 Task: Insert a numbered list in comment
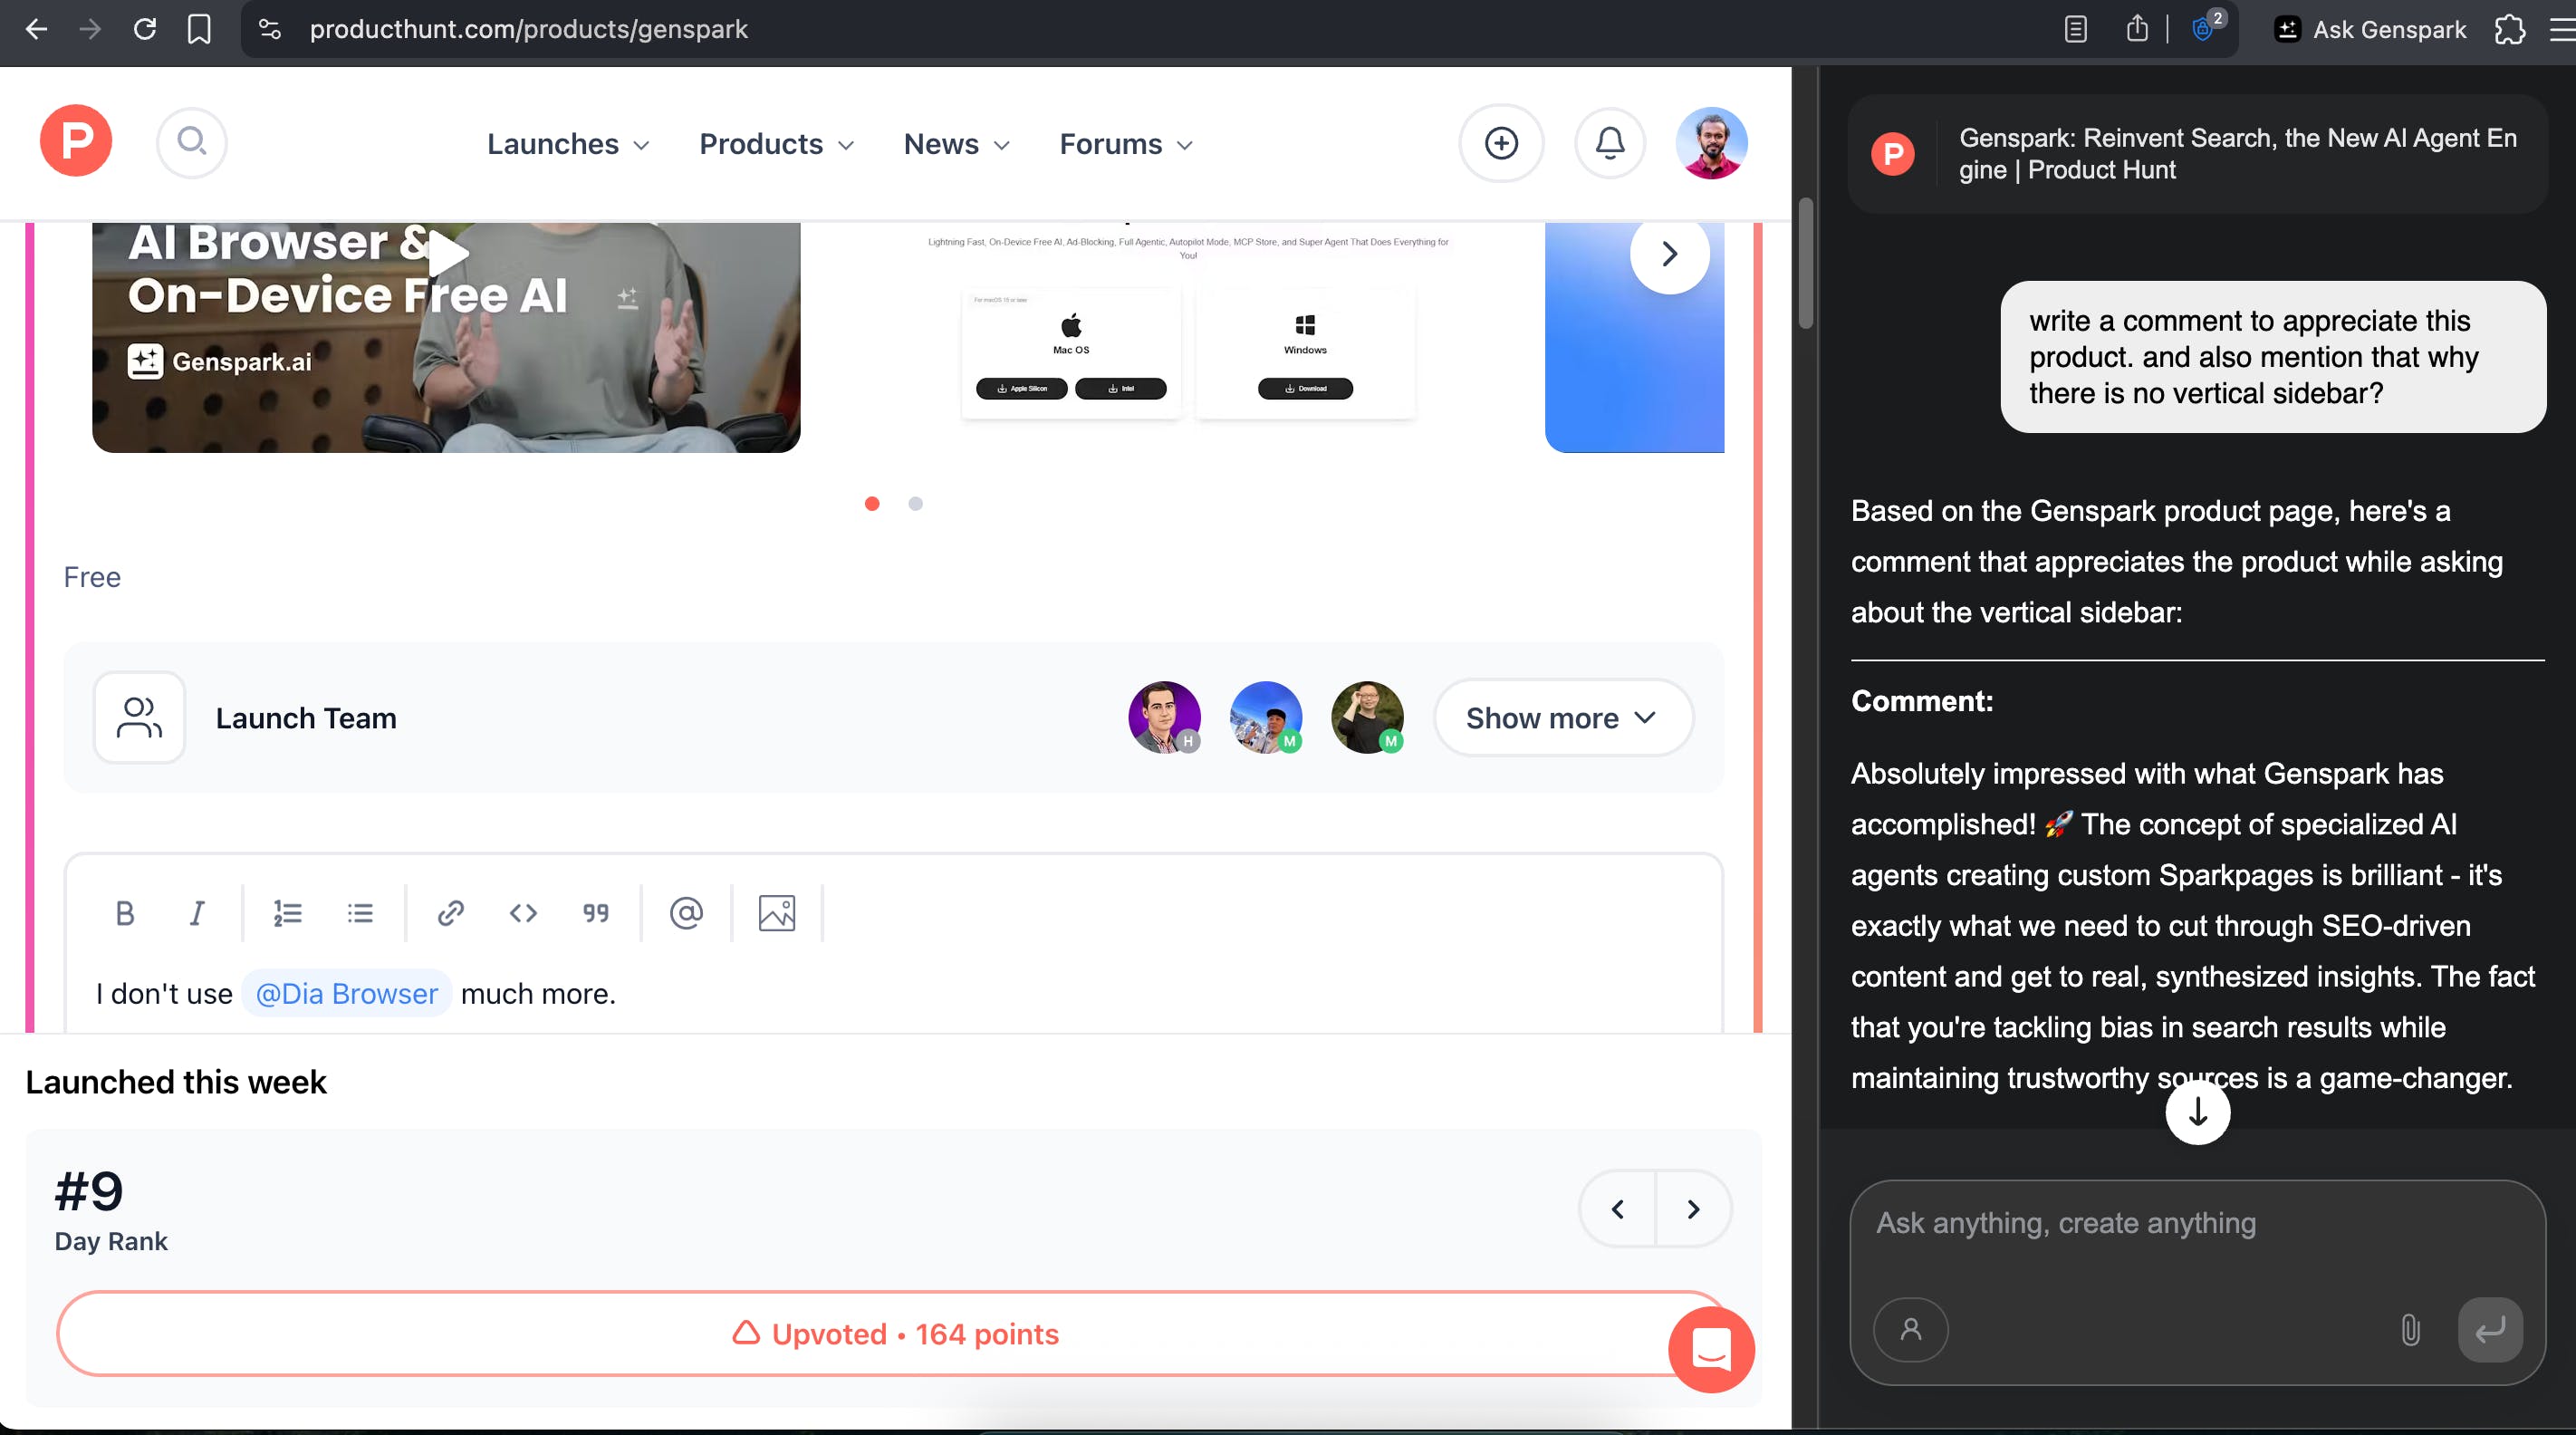tap(288, 913)
